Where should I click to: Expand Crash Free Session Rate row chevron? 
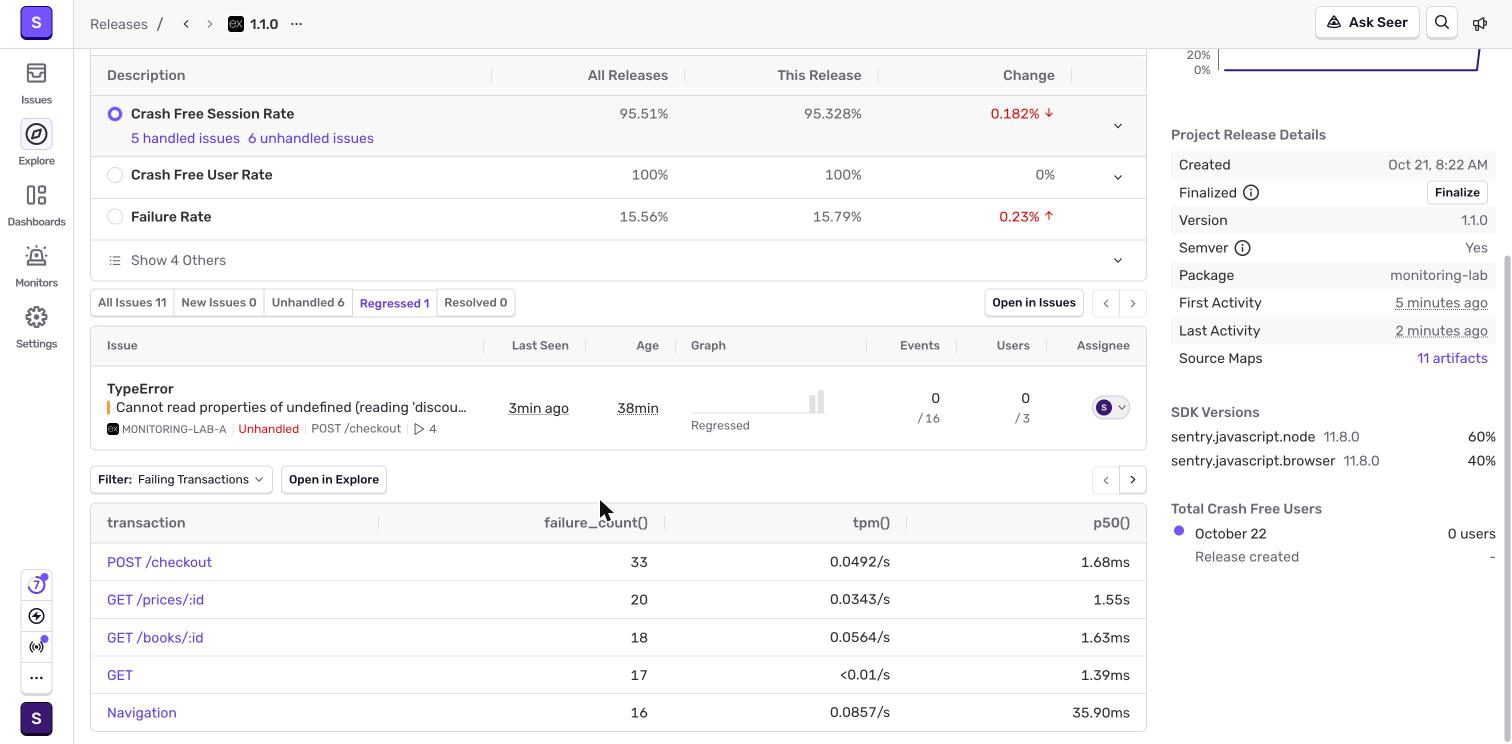[x=1118, y=126]
